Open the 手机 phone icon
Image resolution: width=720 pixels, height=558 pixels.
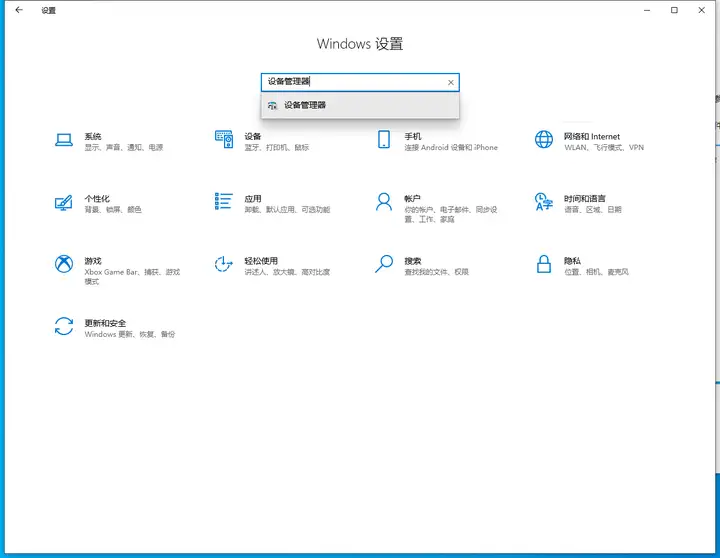[x=384, y=139]
